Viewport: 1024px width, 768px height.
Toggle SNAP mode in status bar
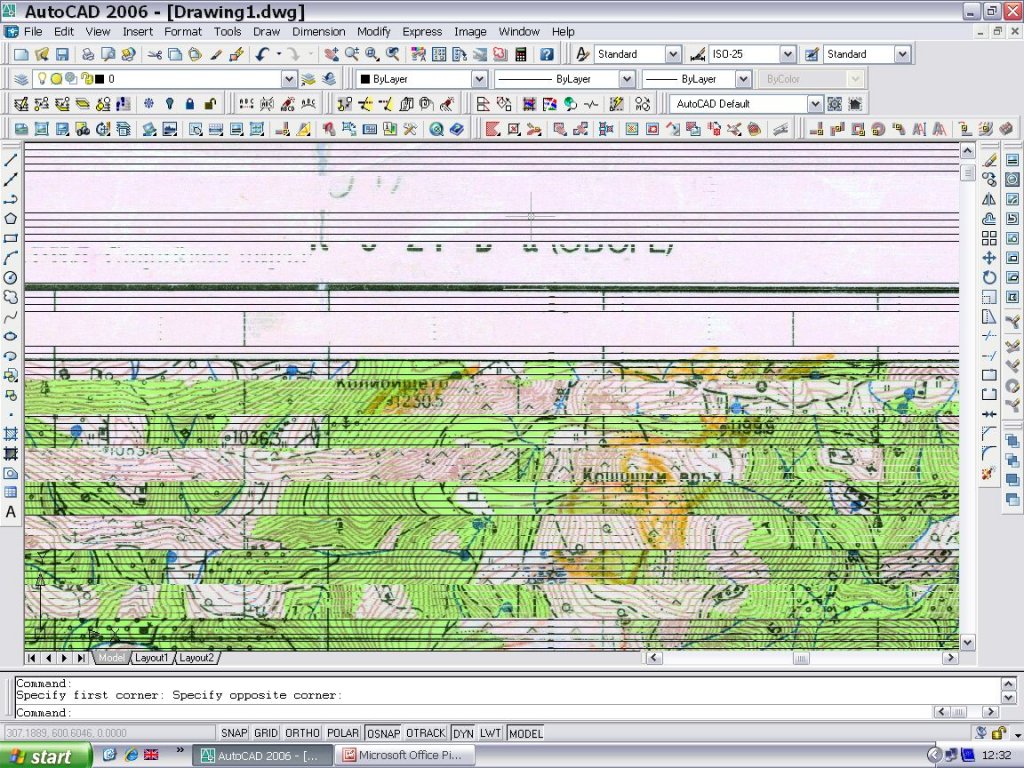(x=234, y=733)
